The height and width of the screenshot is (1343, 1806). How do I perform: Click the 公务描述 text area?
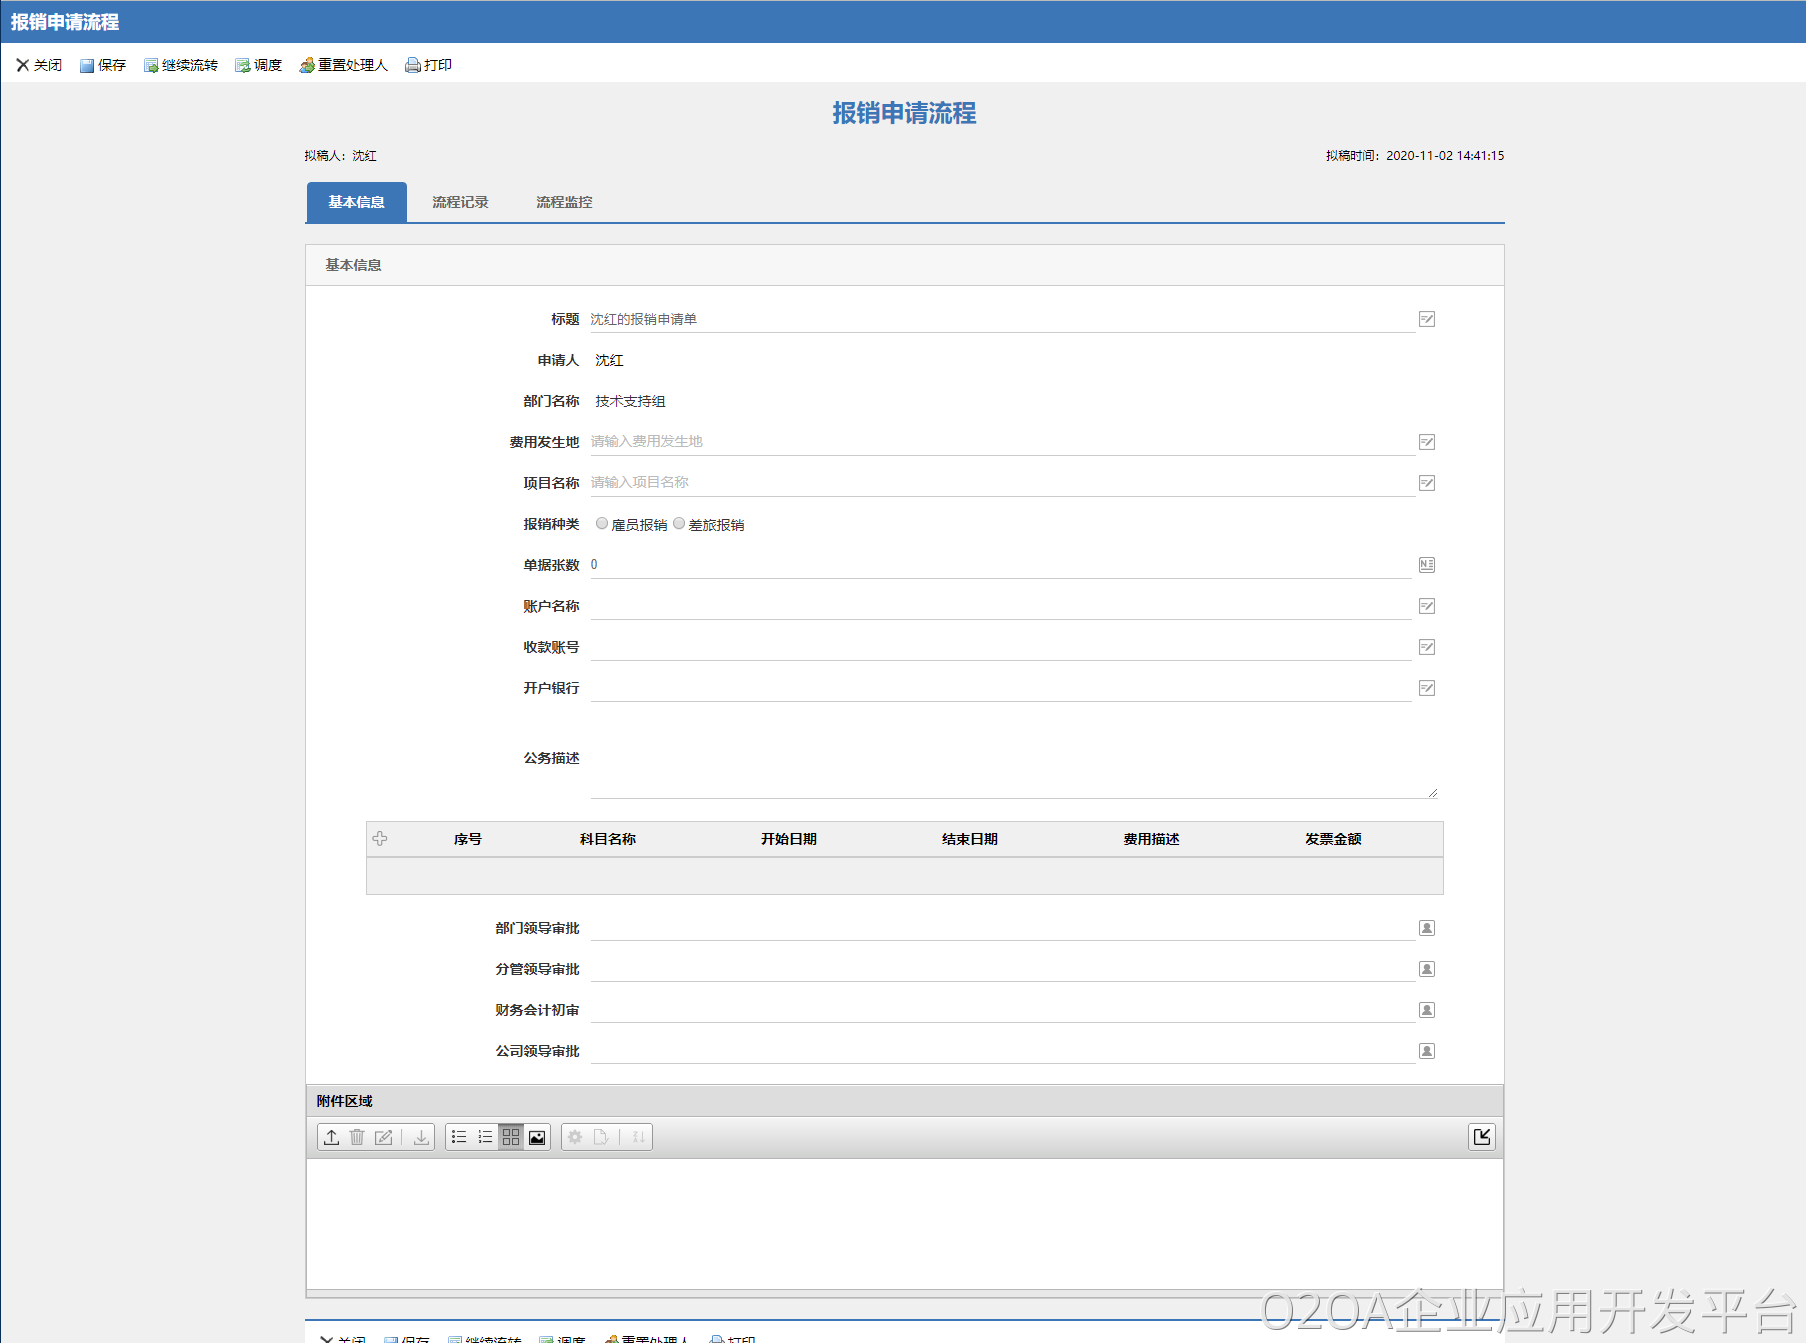click(x=1014, y=758)
